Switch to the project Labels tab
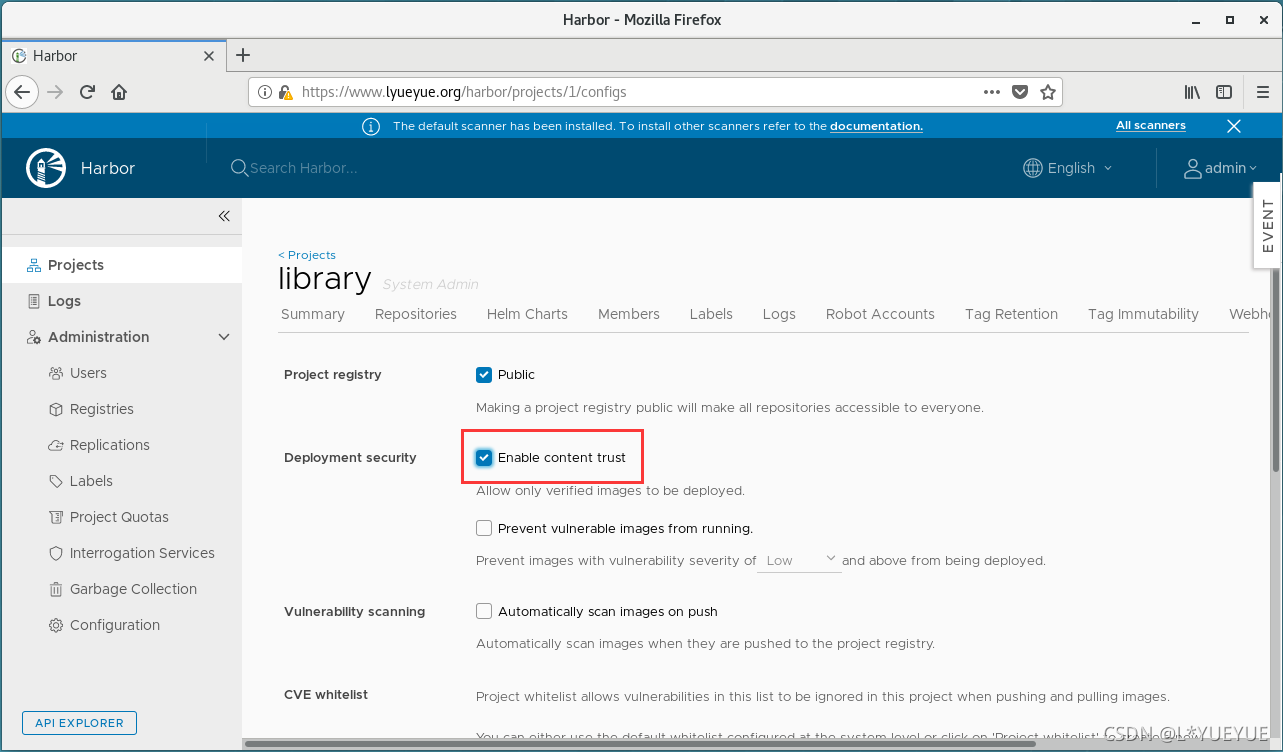This screenshot has width=1283, height=752. 711,314
